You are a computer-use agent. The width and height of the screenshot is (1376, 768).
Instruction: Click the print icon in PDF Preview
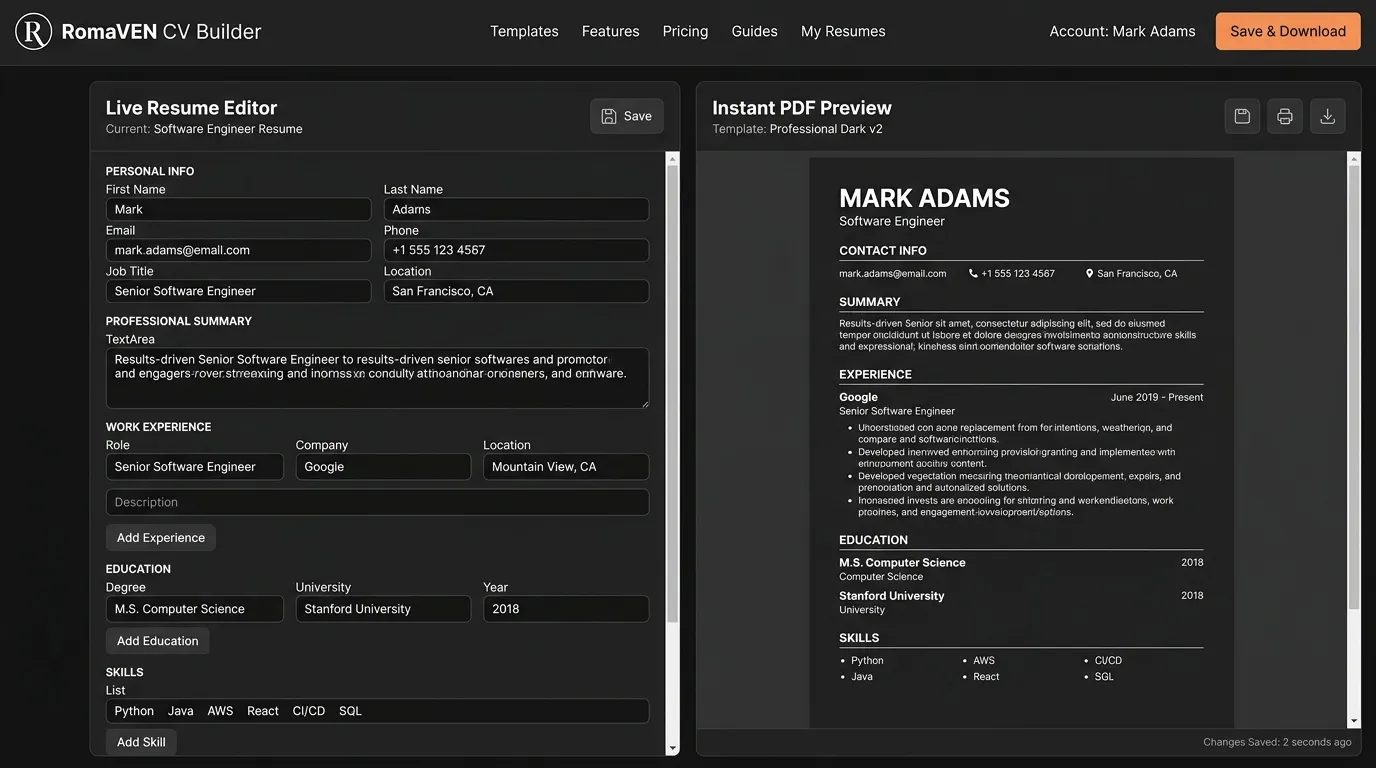click(1285, 116)
